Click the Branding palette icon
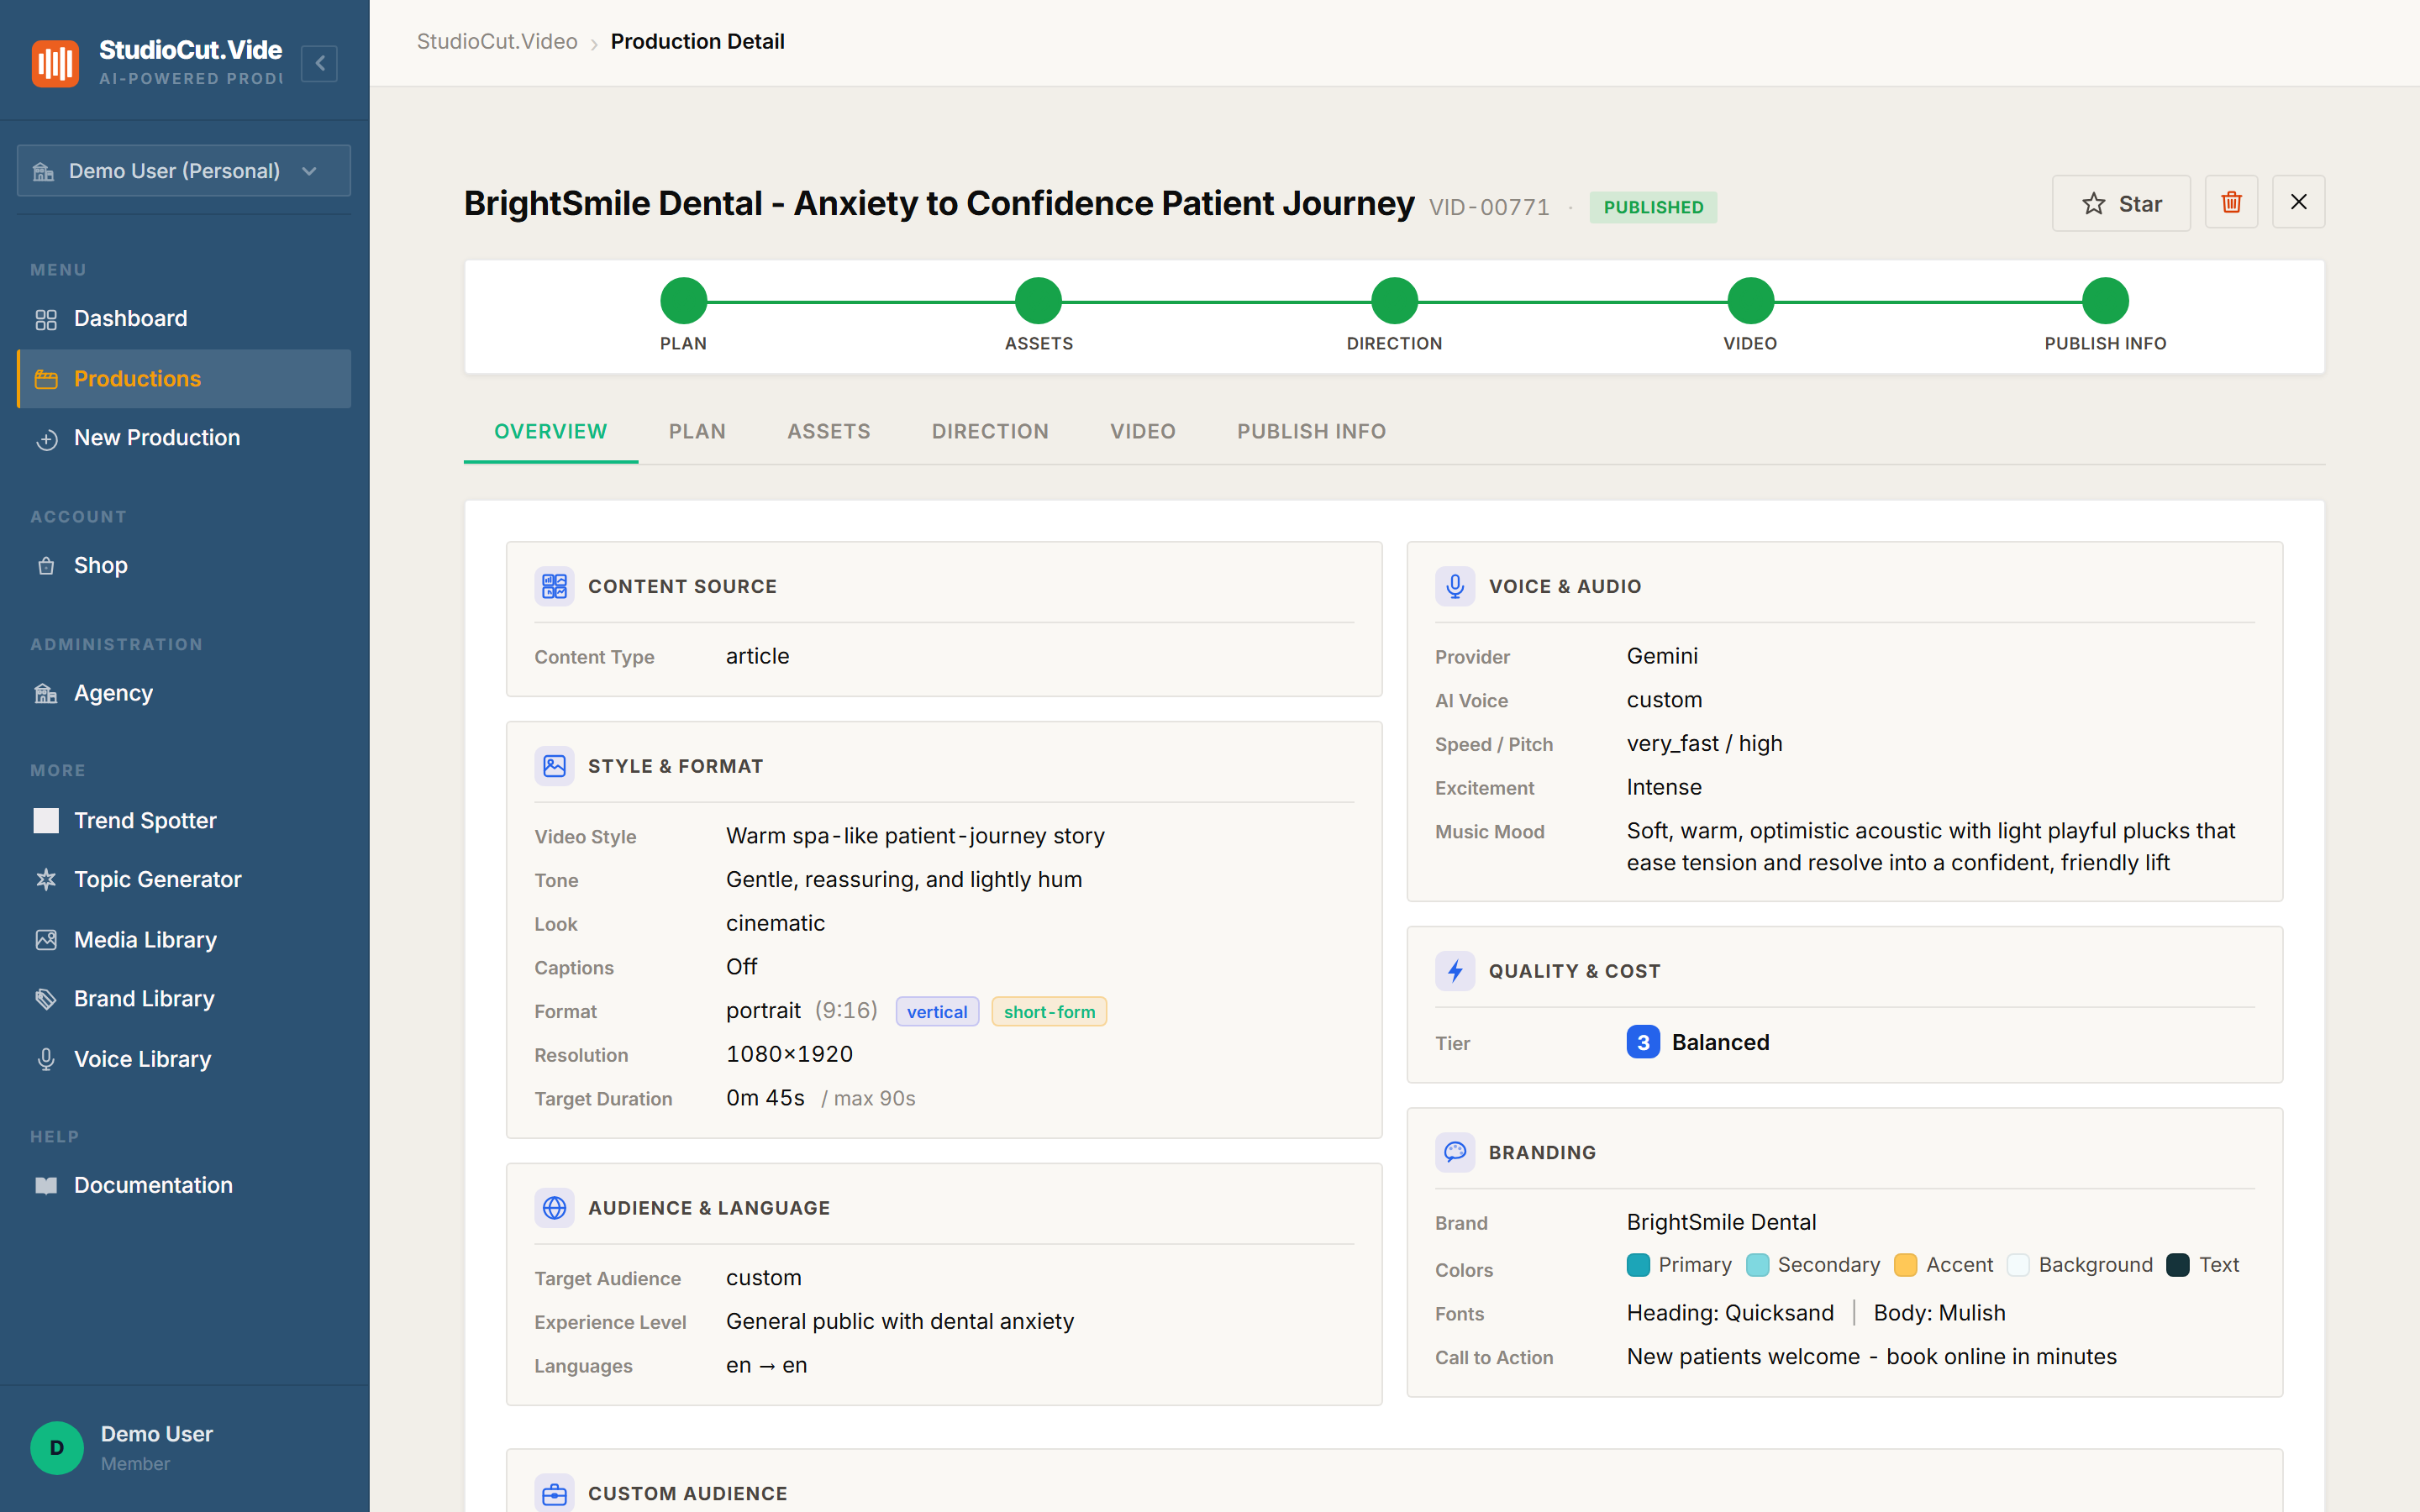The width and height of the screenshot is (2420, 1512). 1455,1152
